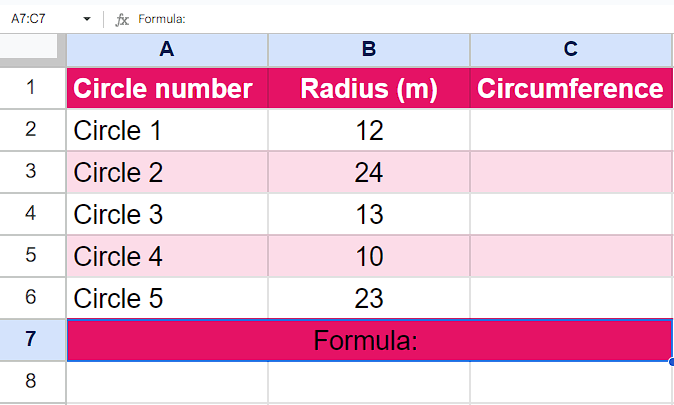674x405 pixels.
Task: Click the Radius (m) header cell
Action: point(369,88)
